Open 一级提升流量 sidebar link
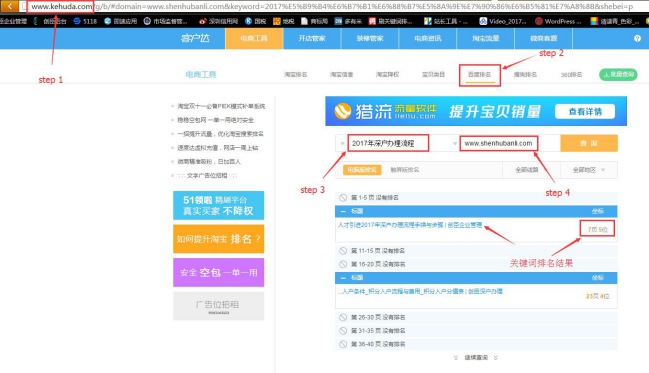 (220, 134)
